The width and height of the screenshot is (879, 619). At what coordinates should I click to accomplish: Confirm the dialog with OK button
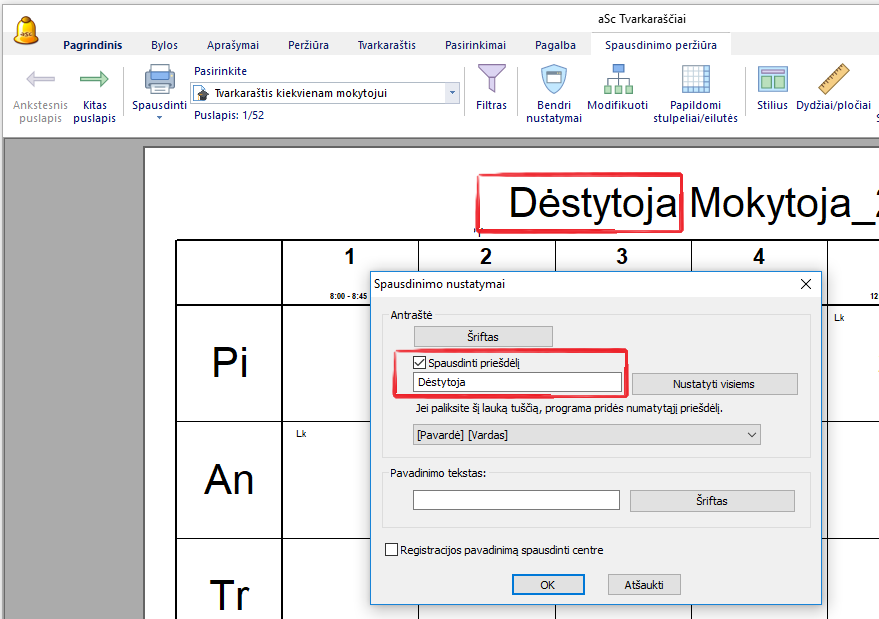coord(547,584)
